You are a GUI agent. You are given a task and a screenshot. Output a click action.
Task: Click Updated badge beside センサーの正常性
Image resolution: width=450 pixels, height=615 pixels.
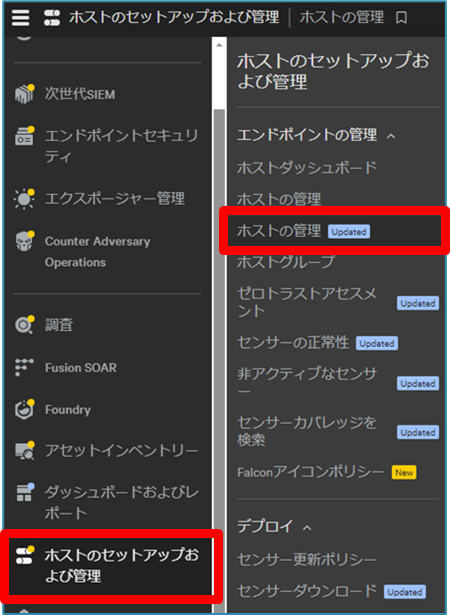click(377, 343)
